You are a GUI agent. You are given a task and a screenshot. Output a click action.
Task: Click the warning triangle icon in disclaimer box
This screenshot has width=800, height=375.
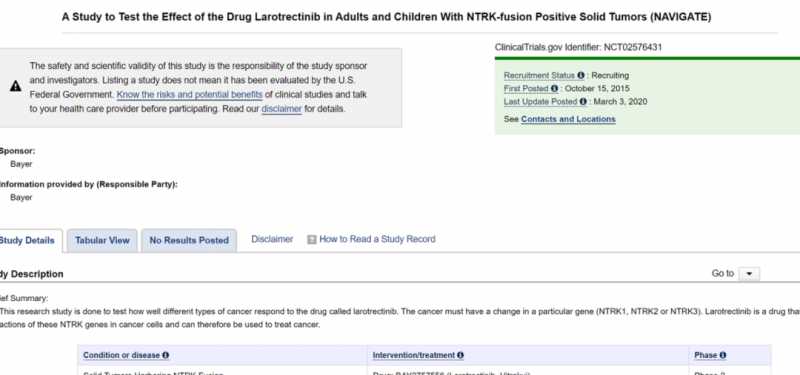[15, 86]
